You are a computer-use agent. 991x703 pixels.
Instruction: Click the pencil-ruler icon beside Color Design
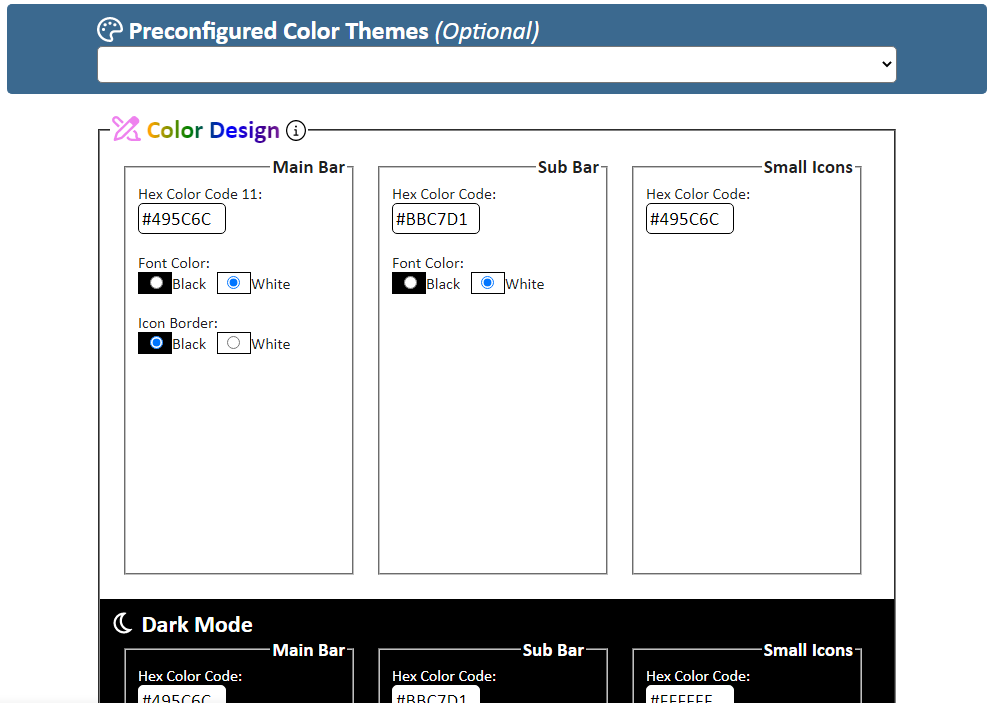tap(126, 129)
